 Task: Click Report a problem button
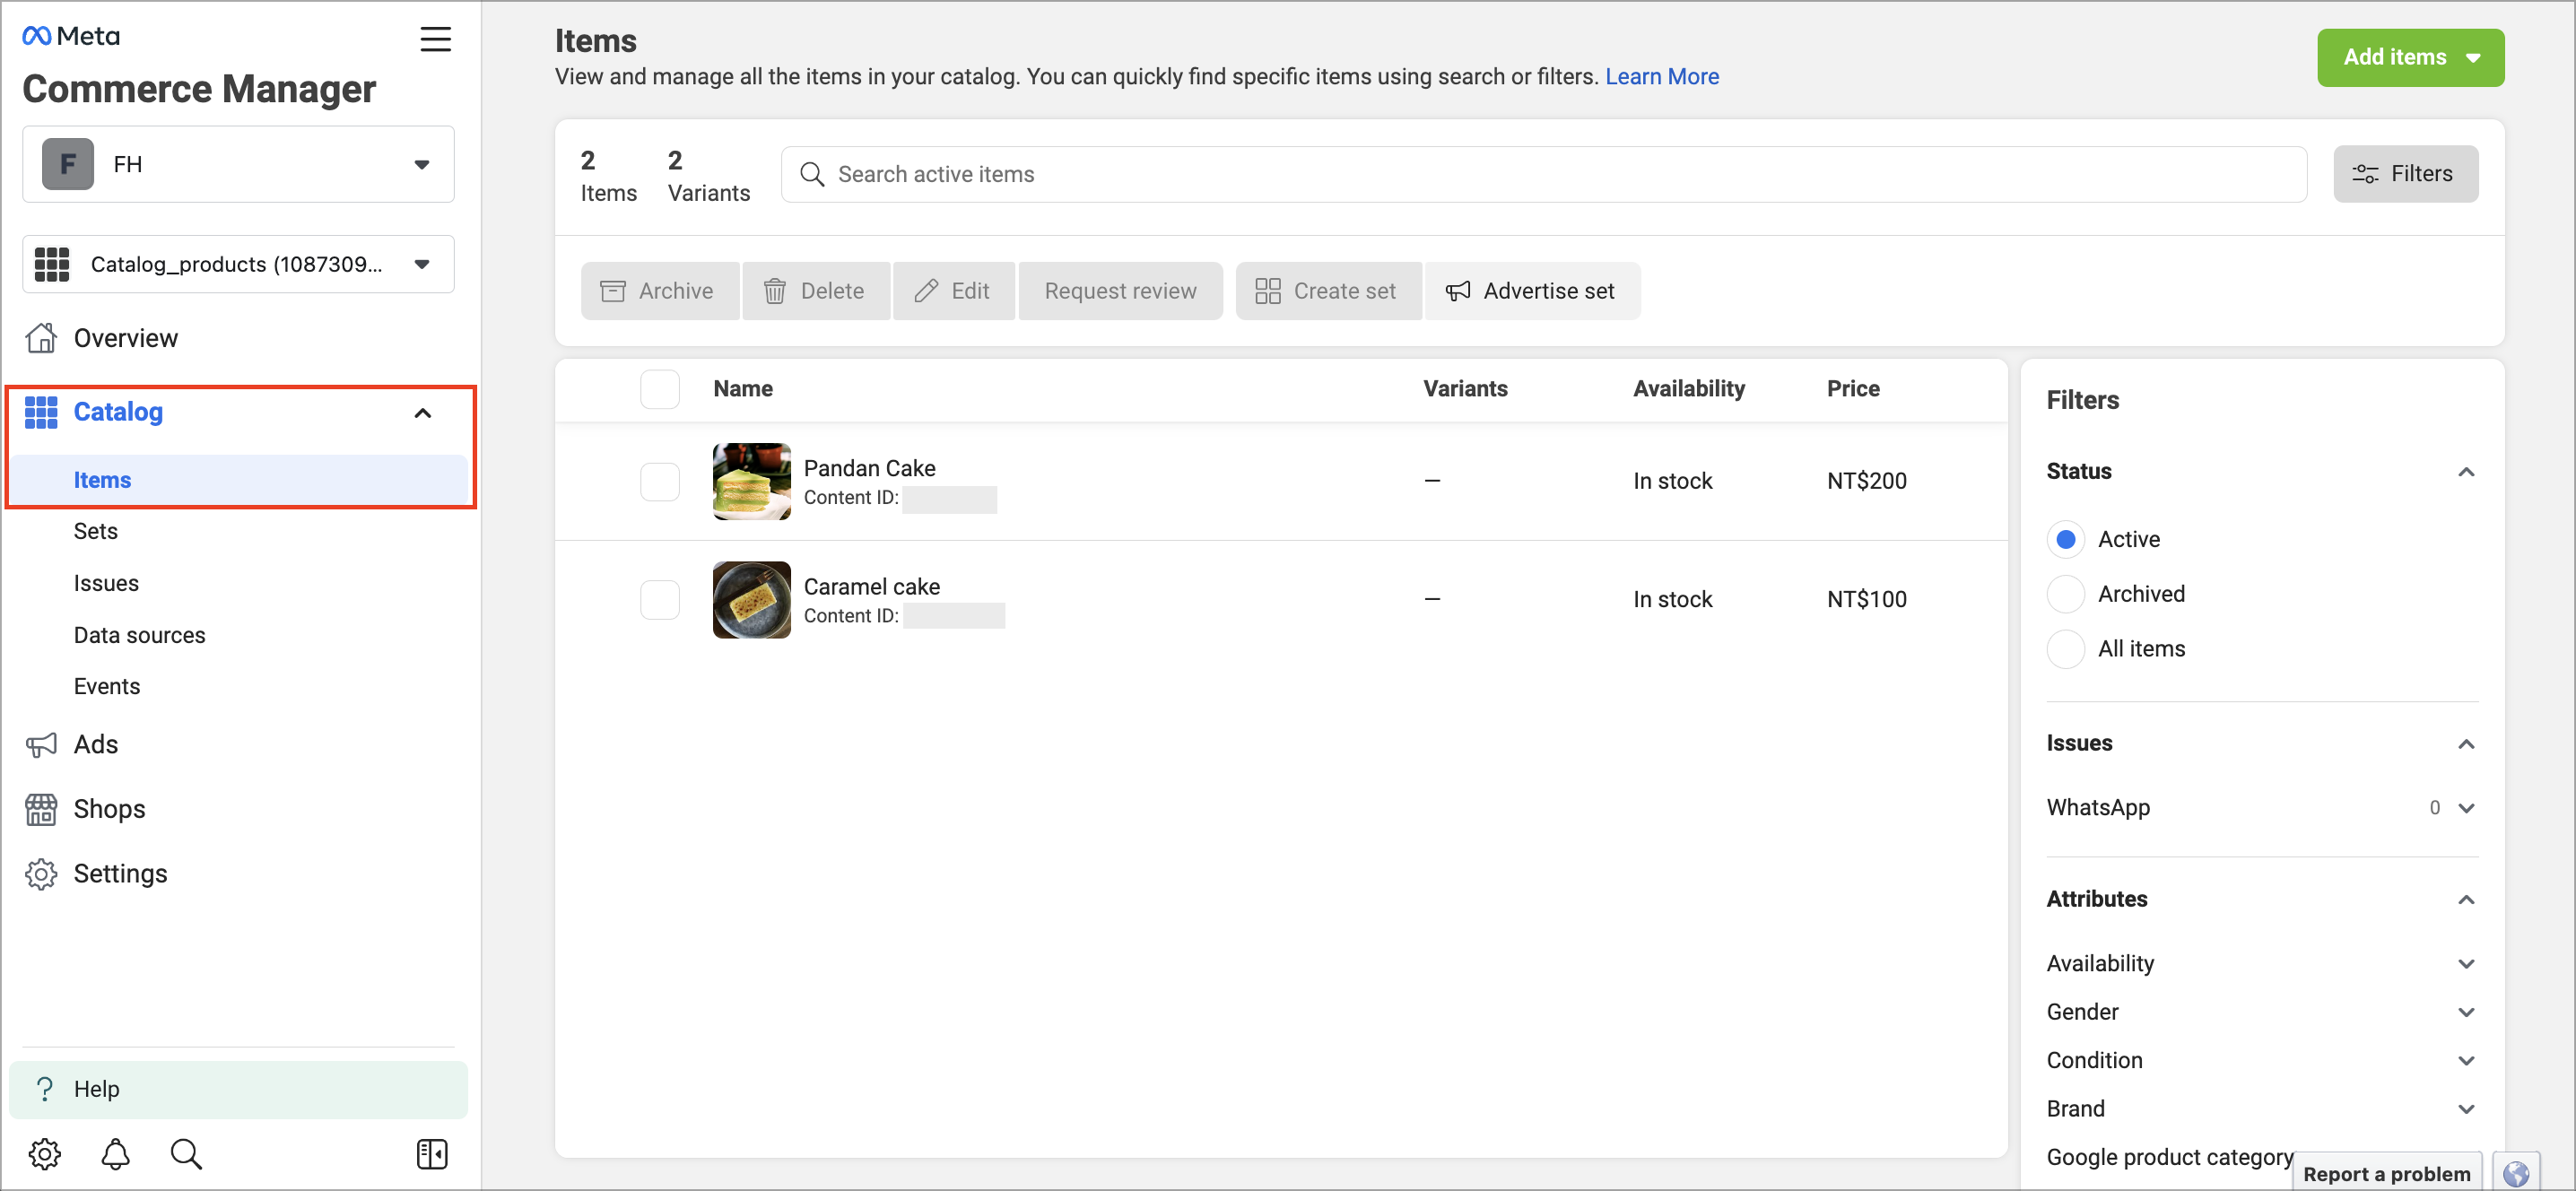point(2386,1174)
